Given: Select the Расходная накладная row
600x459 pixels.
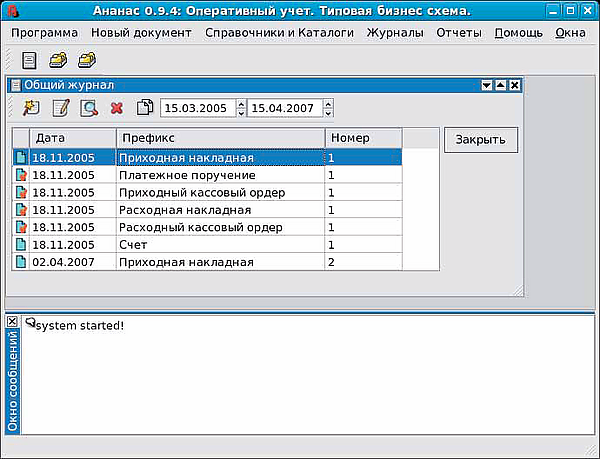Looking at the screenshot, I should tap(207, 210).
